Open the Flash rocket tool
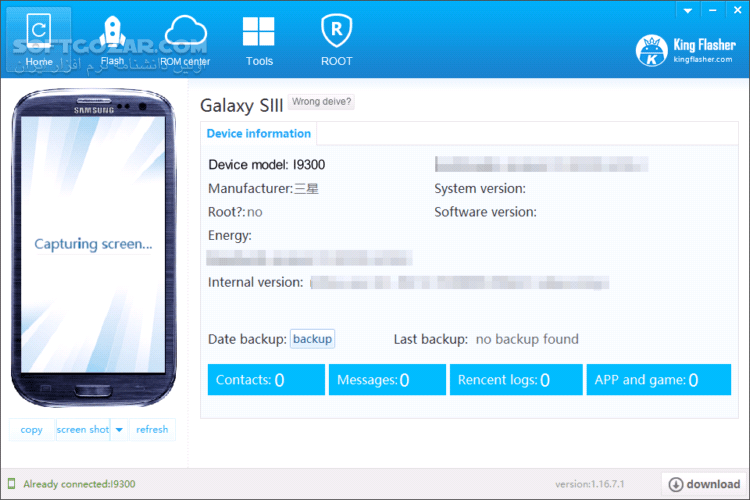This screenshot has width=750, height=500. (112, 40)
